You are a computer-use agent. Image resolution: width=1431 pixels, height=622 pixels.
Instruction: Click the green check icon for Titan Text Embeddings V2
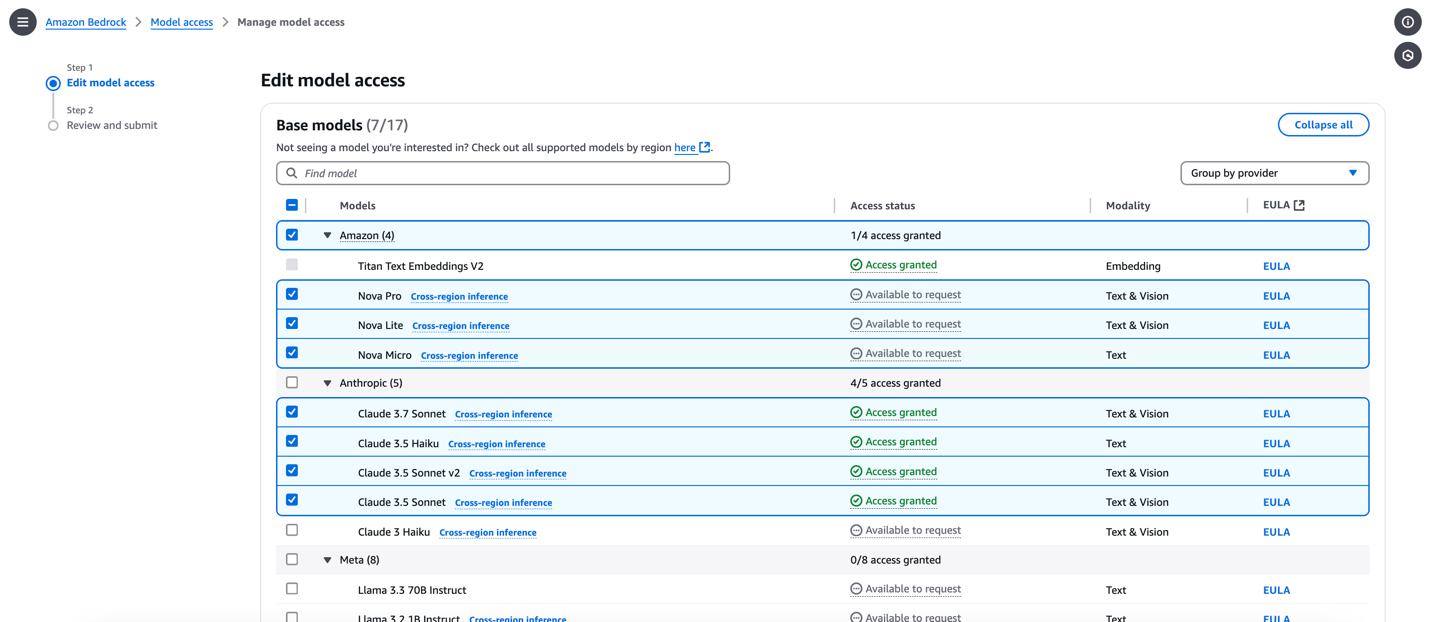[x=856, y=265]
